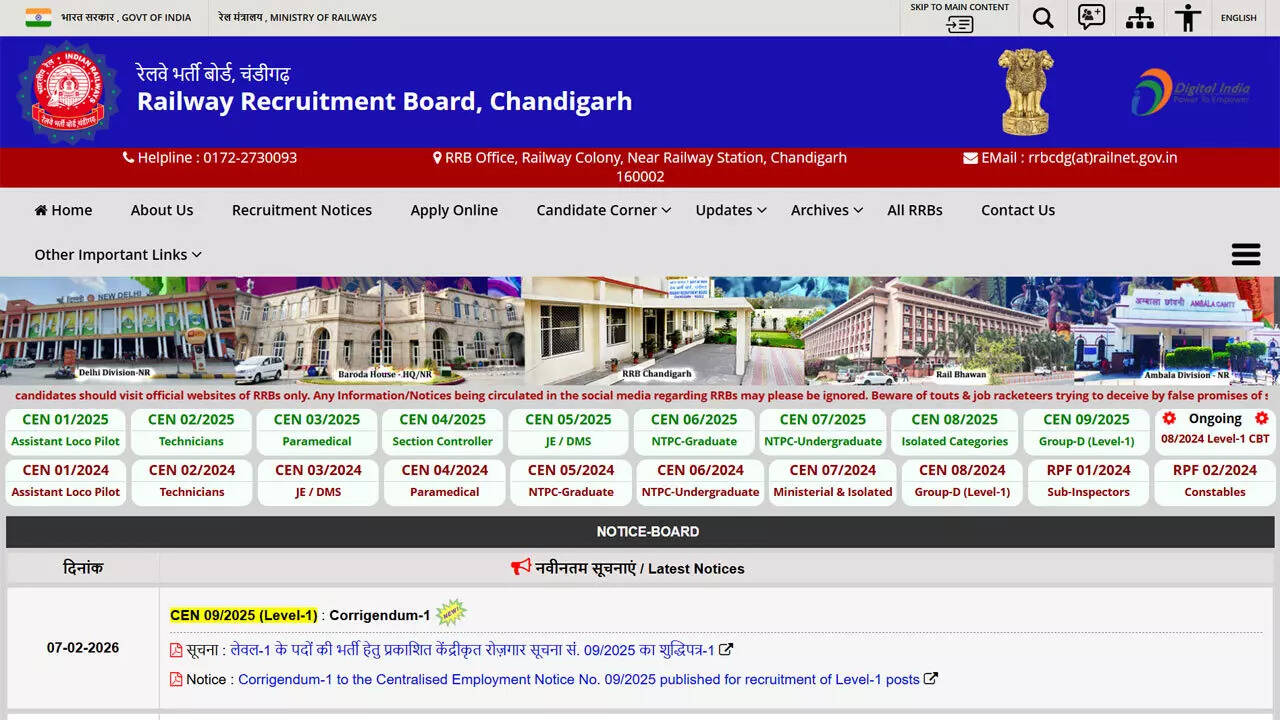Select the All RRBs menu item

[915, 210]
